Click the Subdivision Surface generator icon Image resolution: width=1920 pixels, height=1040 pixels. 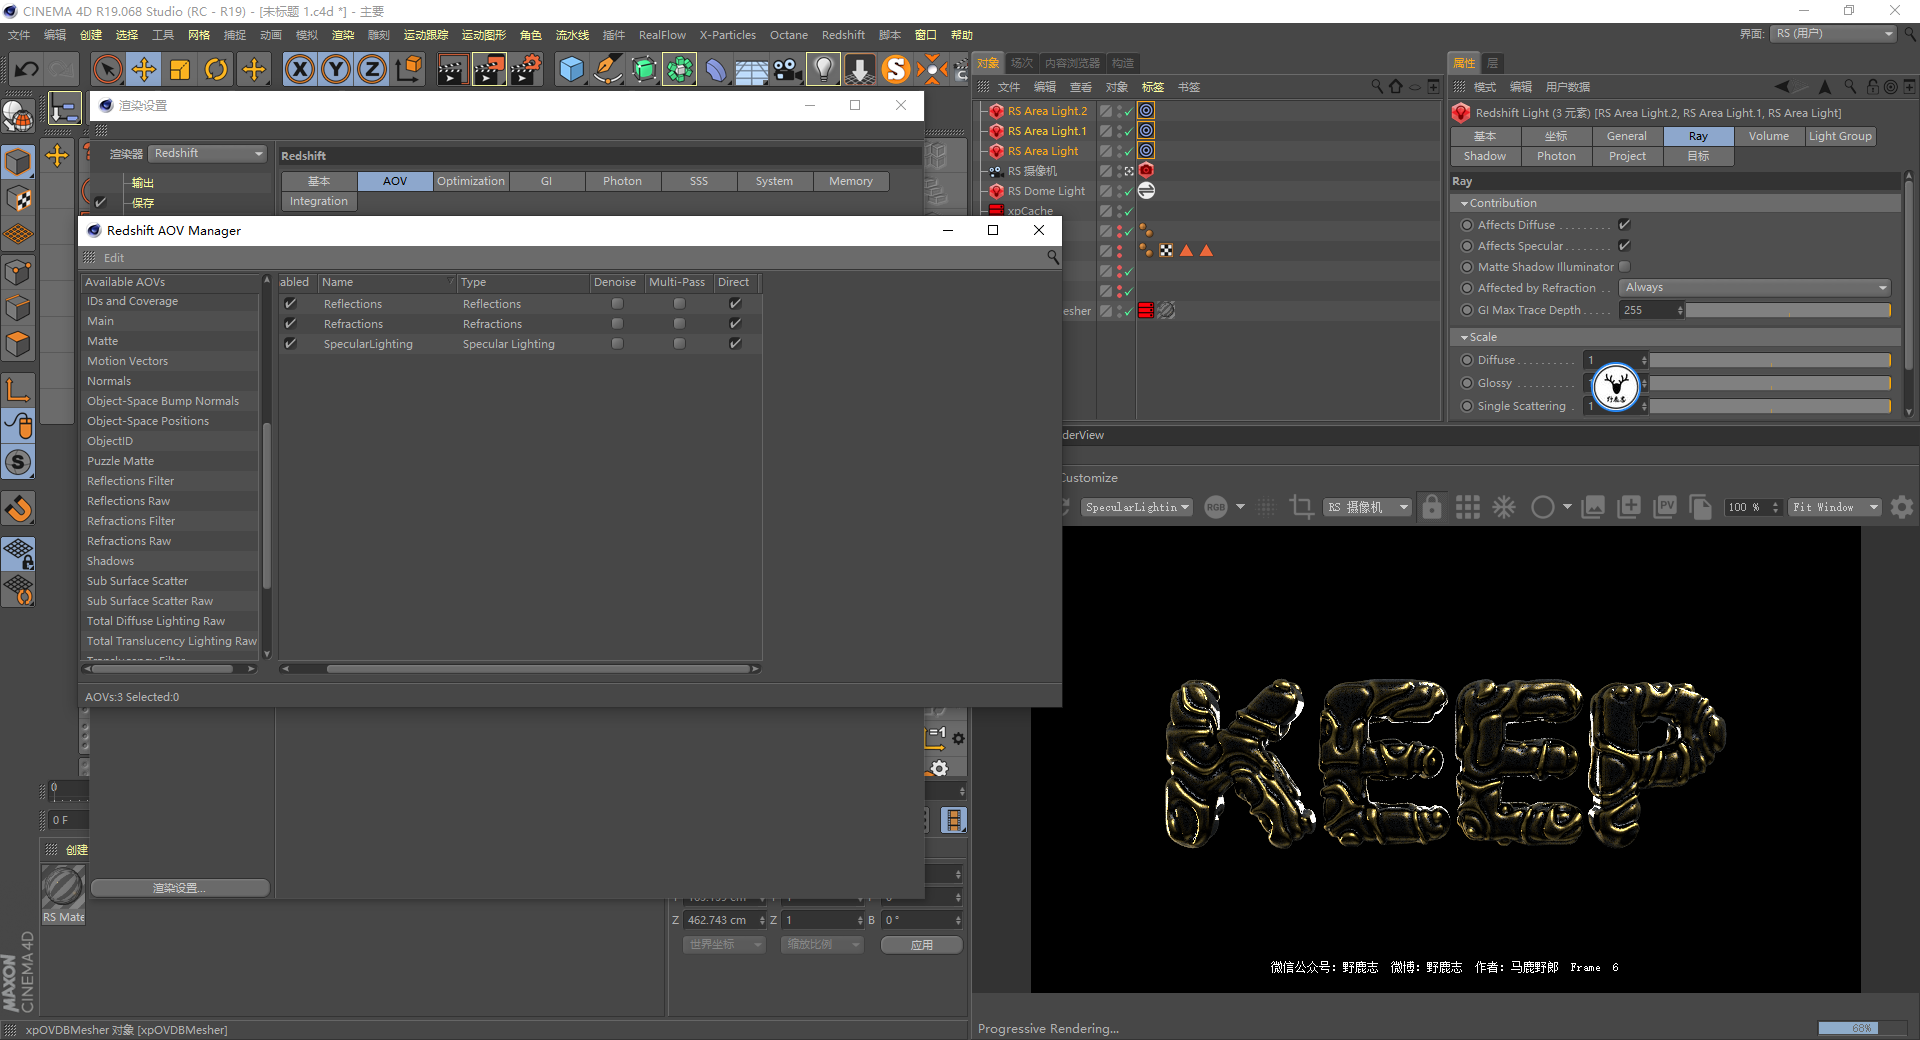tap(644, 69)
